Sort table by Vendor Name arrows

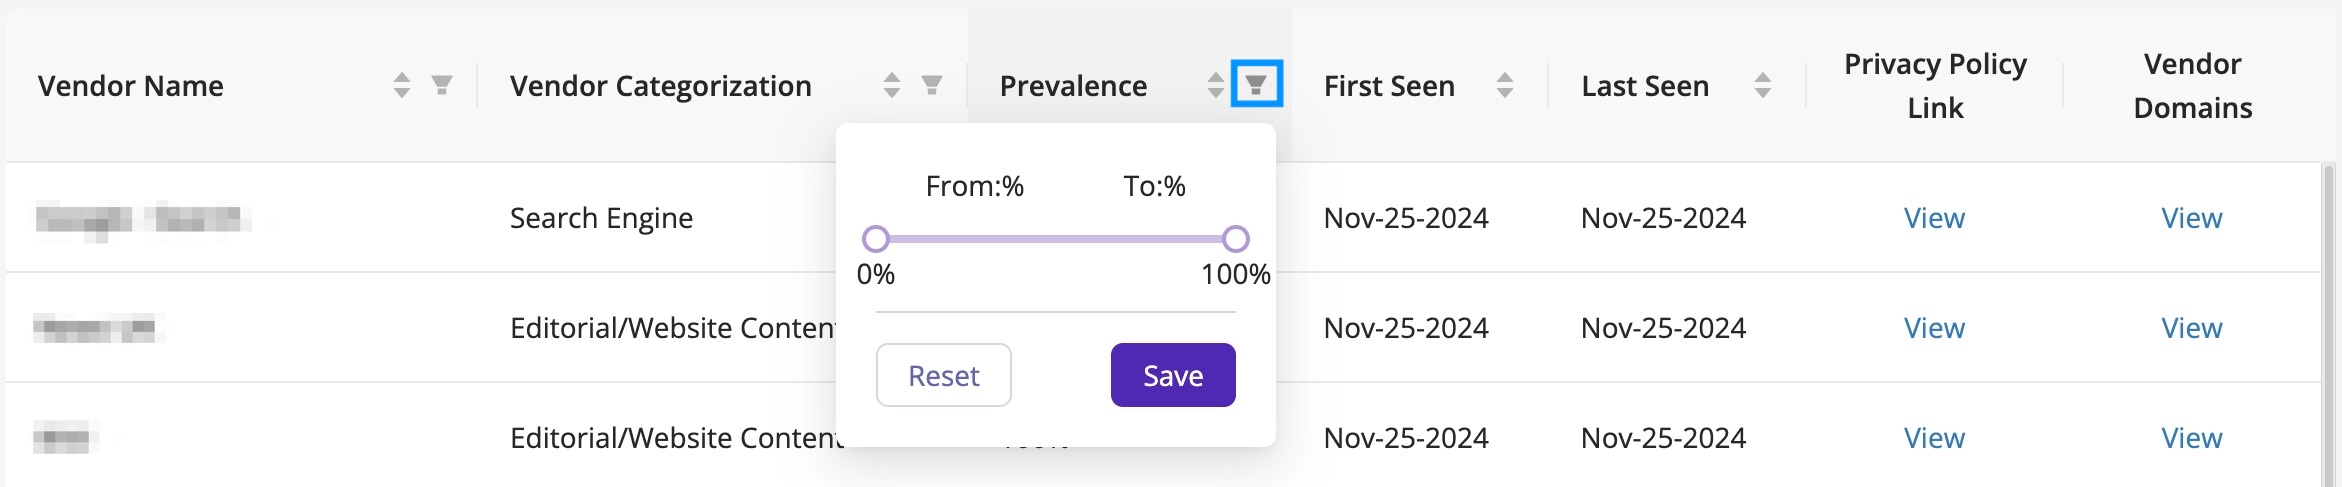(x=401, y=85)
